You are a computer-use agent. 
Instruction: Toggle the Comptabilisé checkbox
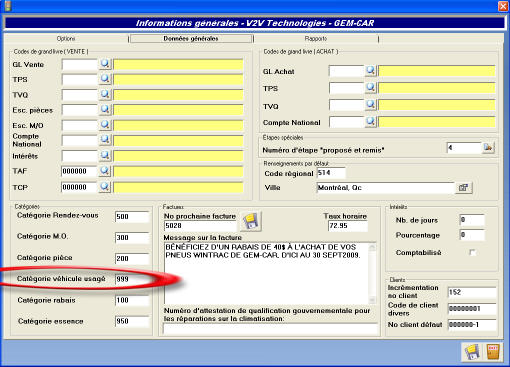click(472, 252)
